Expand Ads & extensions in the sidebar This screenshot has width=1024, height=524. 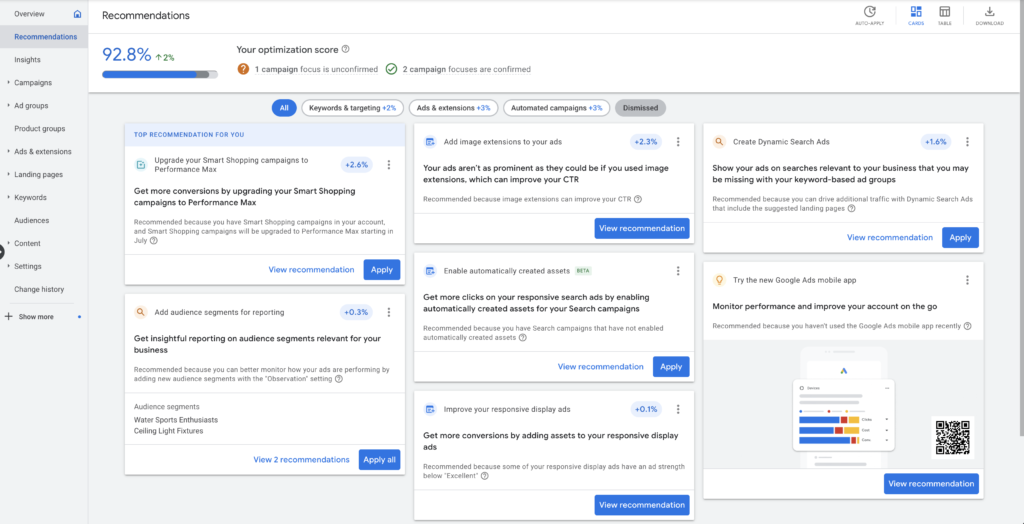click(x=8, y=152)
